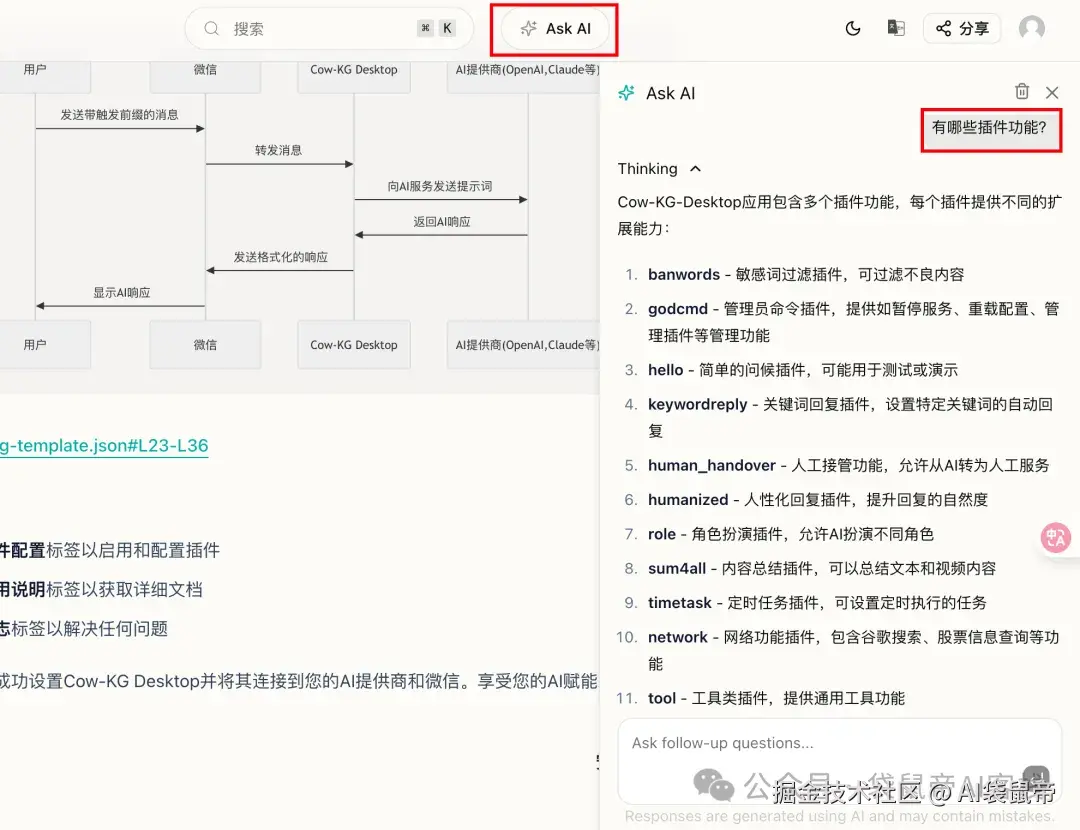Click the Thinking label text
This screenshot has width=1080, height=830.
pos(647,169)
